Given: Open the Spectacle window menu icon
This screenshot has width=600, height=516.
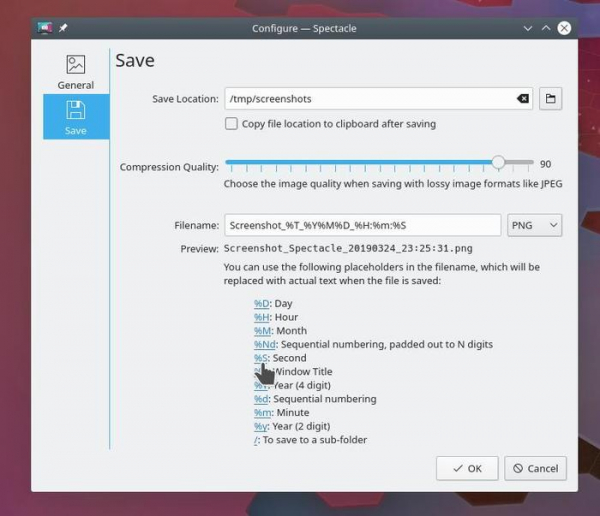Looking at the screenshot, I should (45, 28).
